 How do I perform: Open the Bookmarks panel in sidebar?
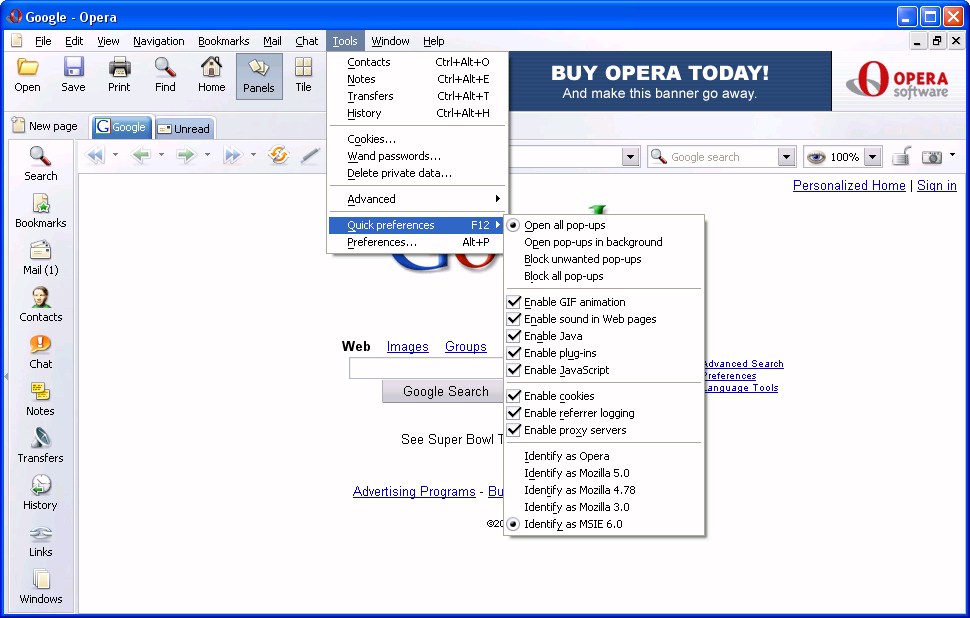tap(40, 211)
